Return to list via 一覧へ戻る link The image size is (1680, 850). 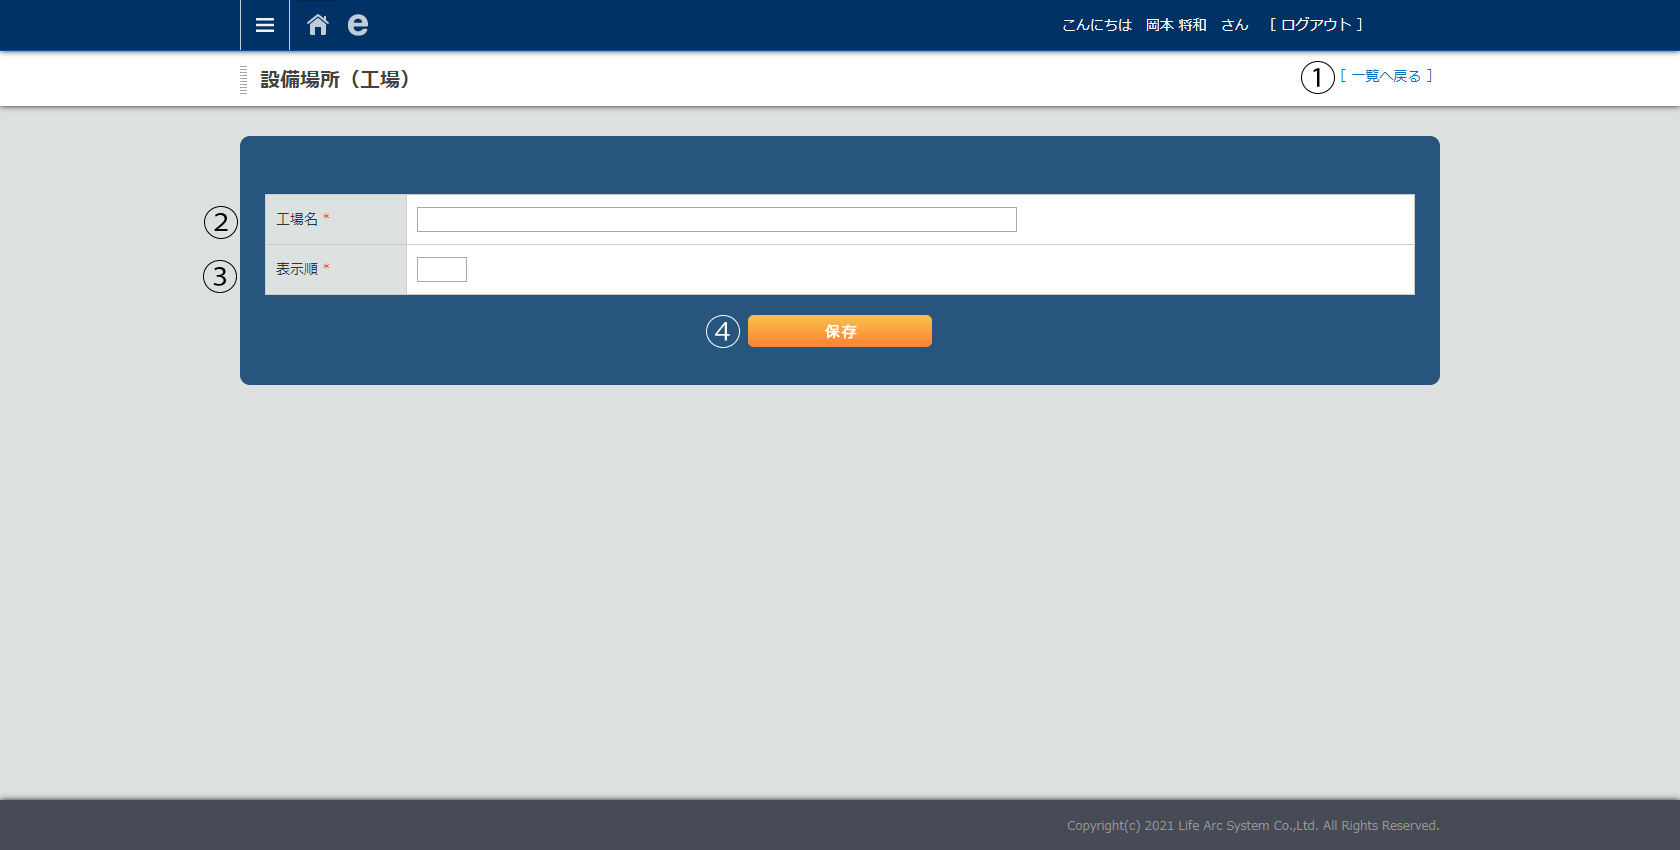coord(1386,76)
